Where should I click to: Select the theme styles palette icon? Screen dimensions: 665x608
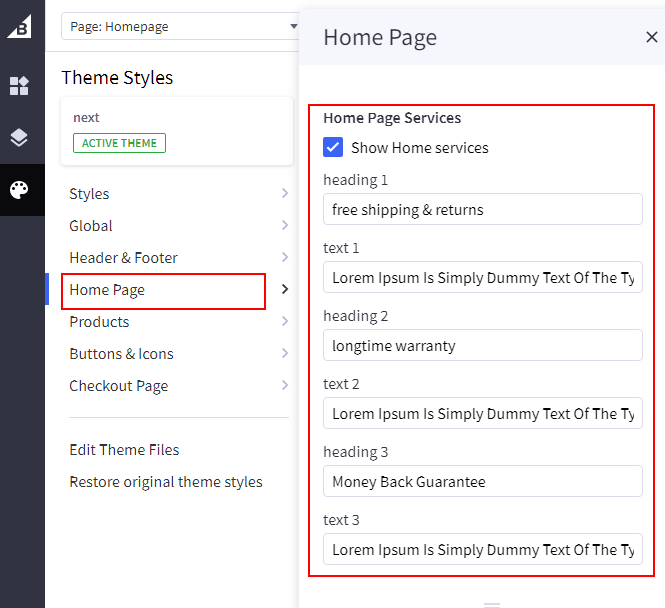tap(20, 190)
